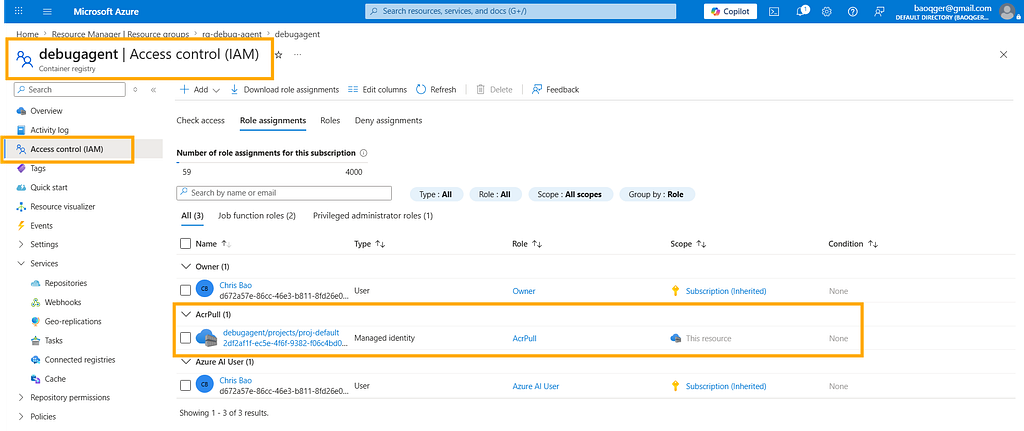Screen dimensions: 1024x431
Task: Click the Refresh toolbar button
Action: click(x=436, y=89)
